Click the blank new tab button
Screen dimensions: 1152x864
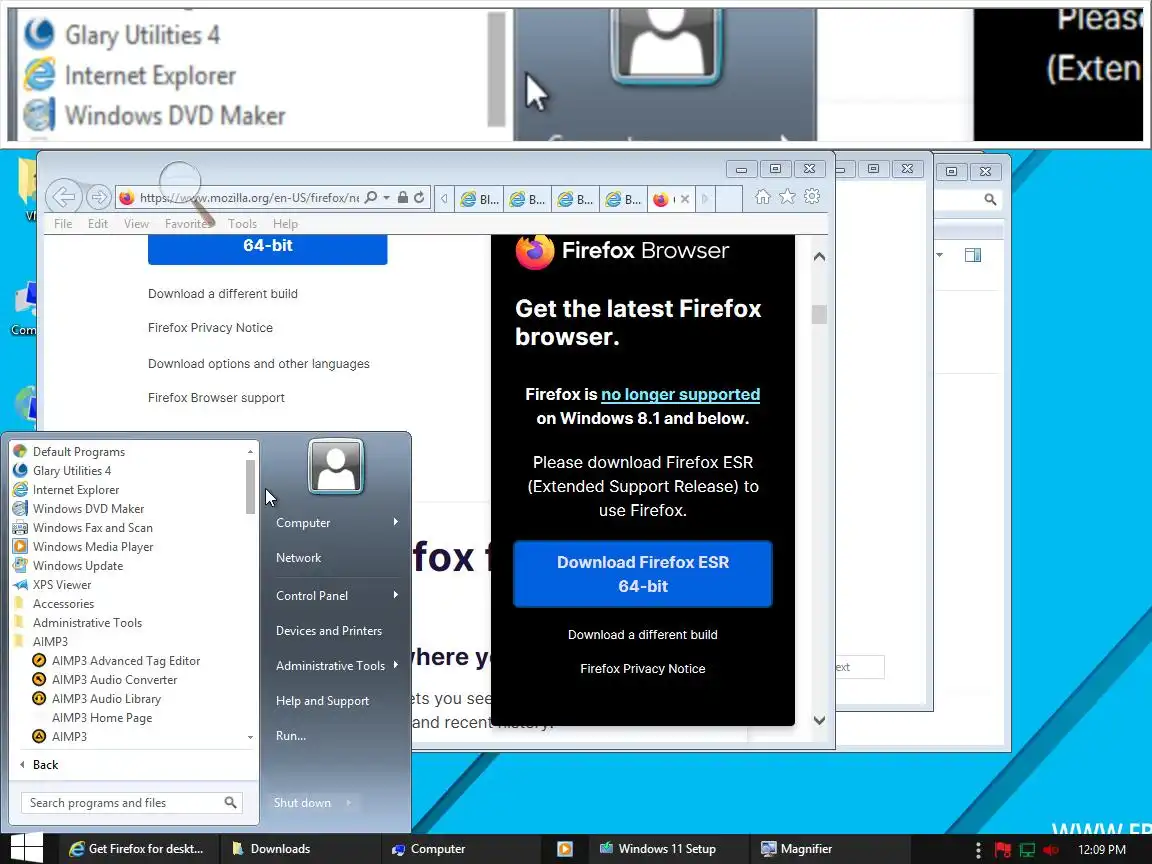(x=728, y=199)
